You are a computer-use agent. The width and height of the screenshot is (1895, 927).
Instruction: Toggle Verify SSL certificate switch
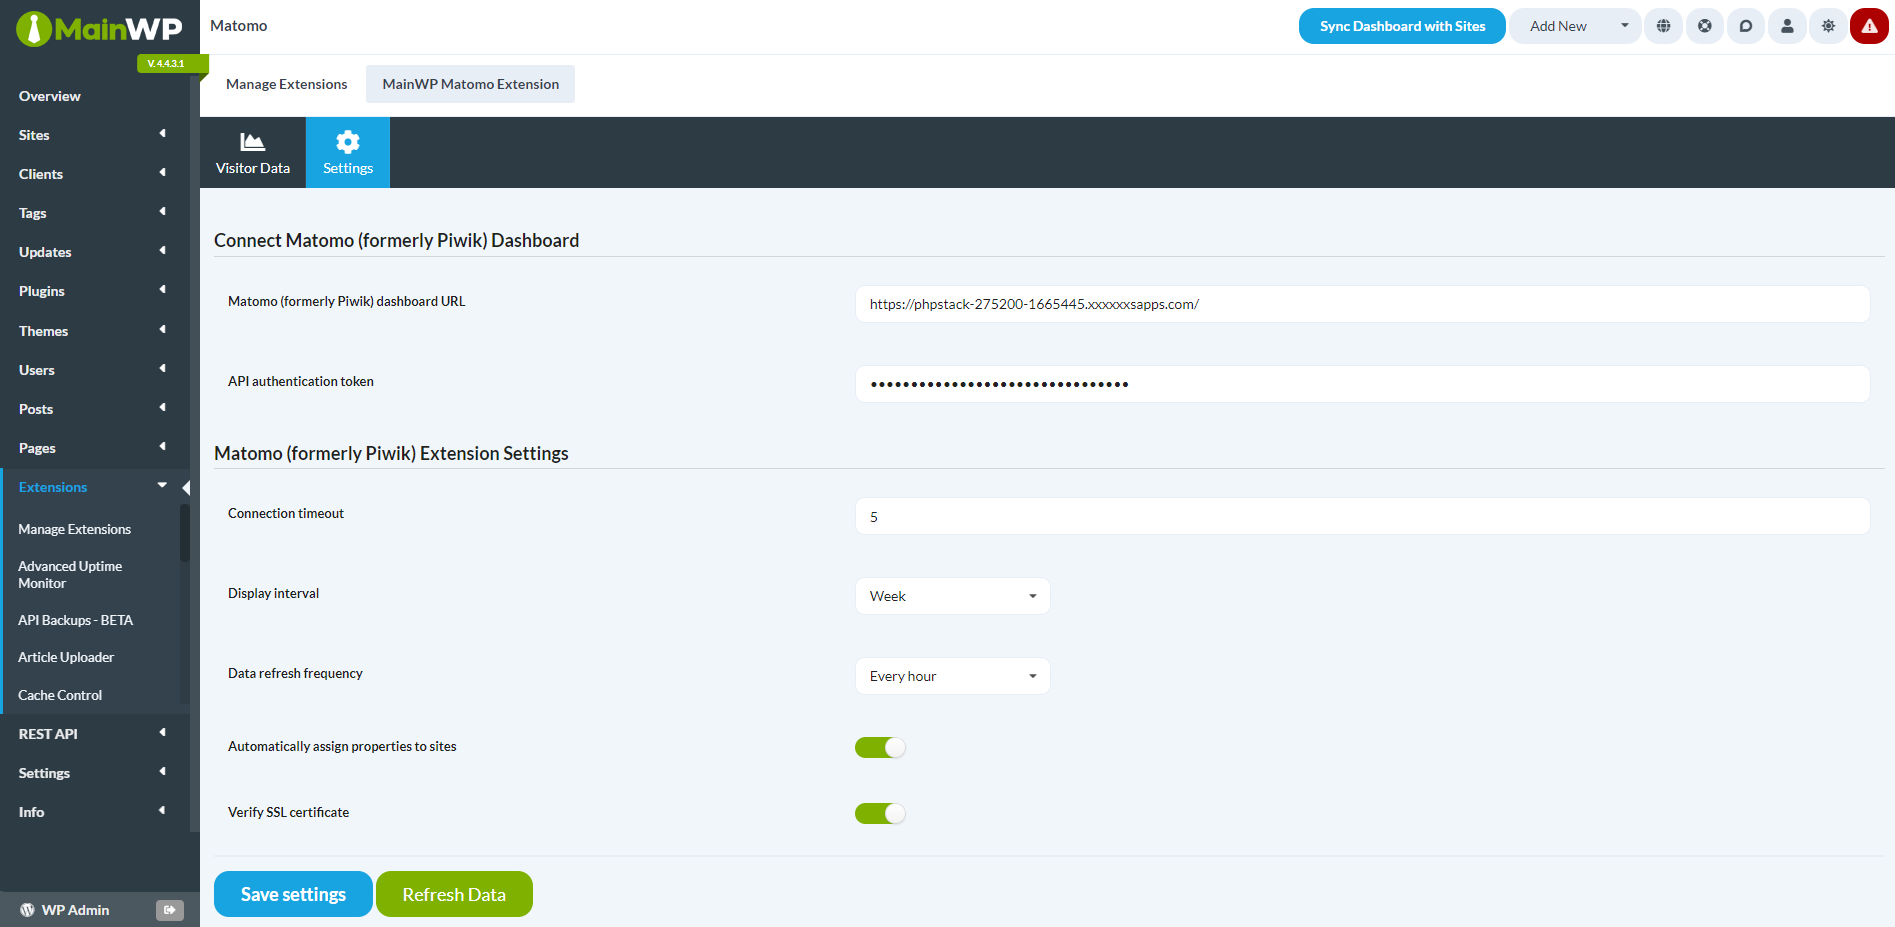(880, 813)
